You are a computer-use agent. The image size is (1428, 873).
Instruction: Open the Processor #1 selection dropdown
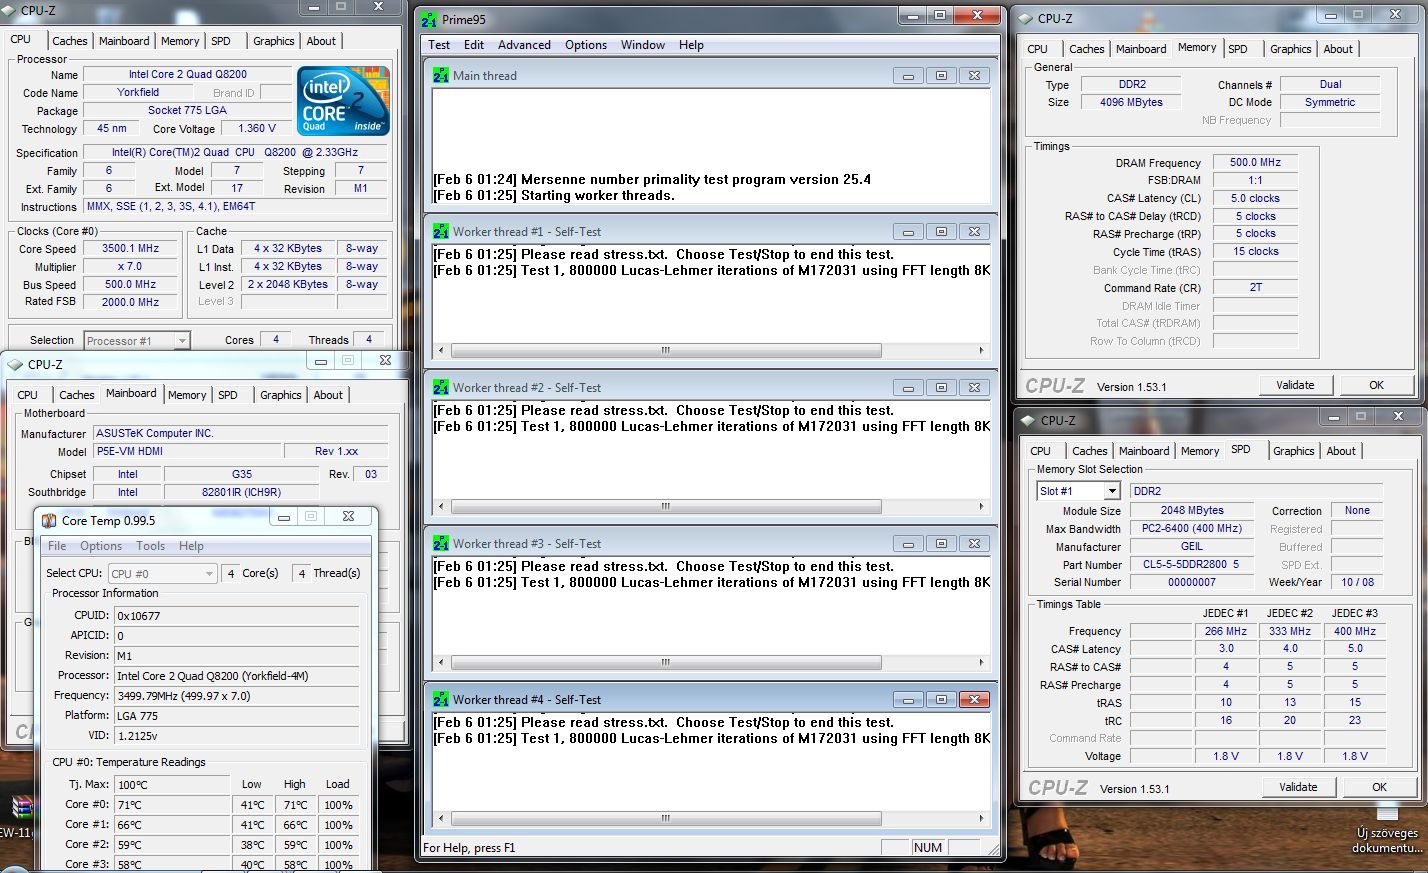tap(181, 341)
